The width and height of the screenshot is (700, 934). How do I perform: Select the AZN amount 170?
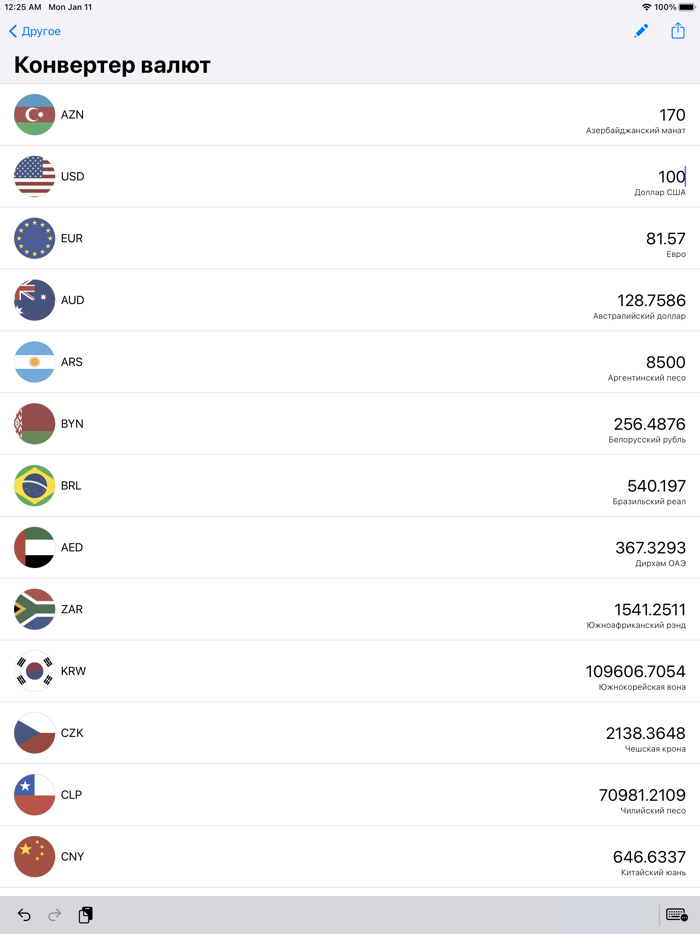pyautogui.click(x=672, y=115)
